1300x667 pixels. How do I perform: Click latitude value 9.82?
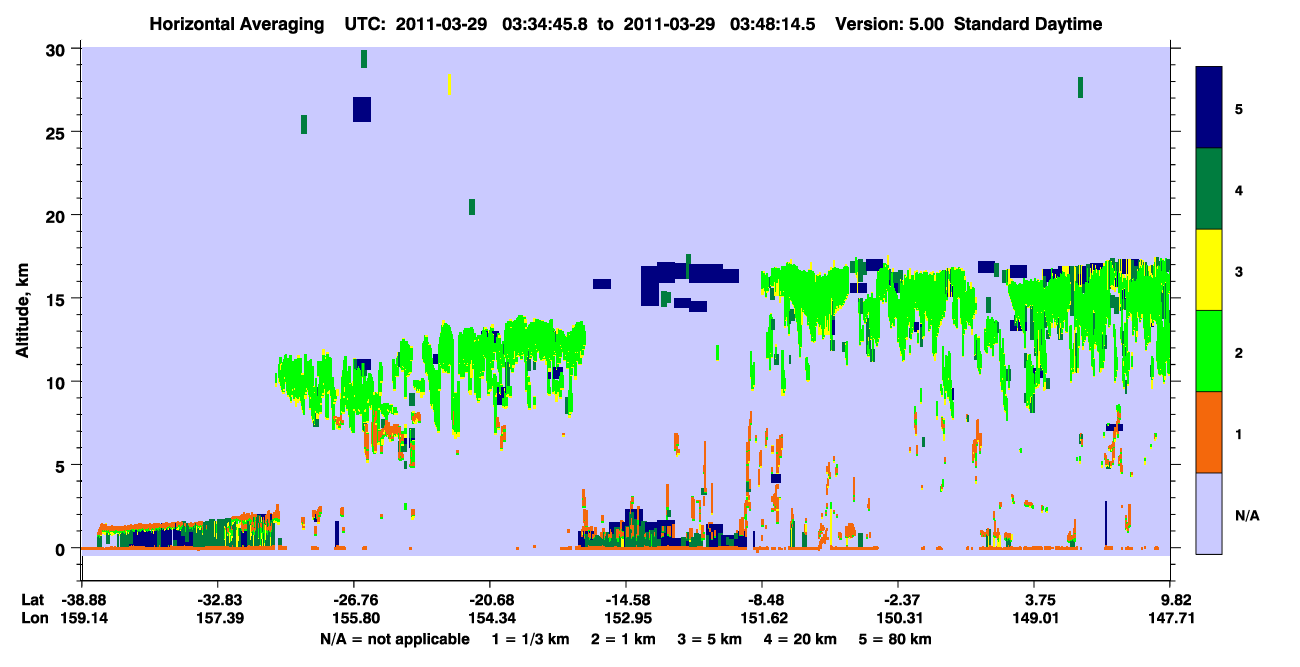point(1176,600)
